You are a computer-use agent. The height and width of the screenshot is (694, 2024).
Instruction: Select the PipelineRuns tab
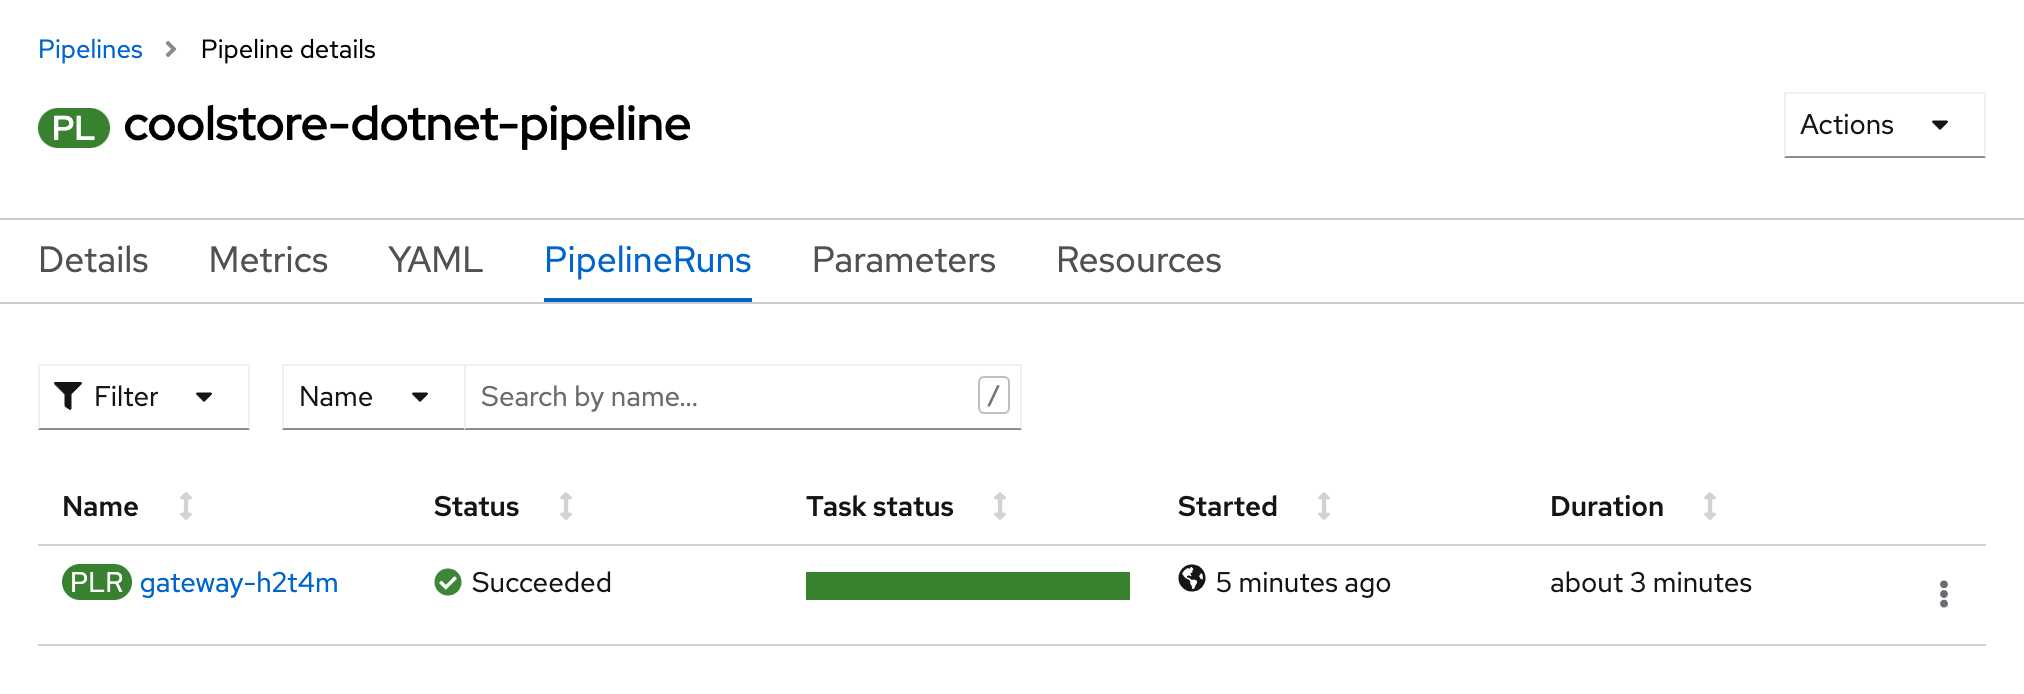[x=647, y=260]
